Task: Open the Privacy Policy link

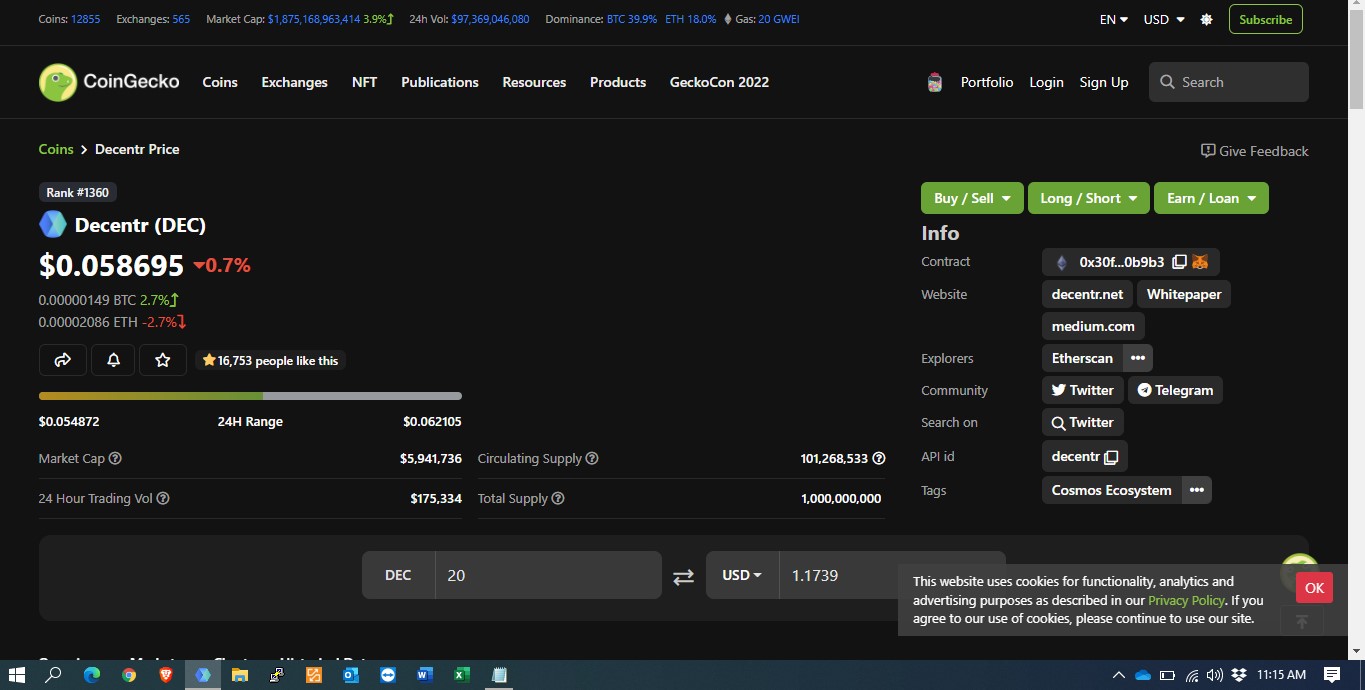Action: 1186,600
